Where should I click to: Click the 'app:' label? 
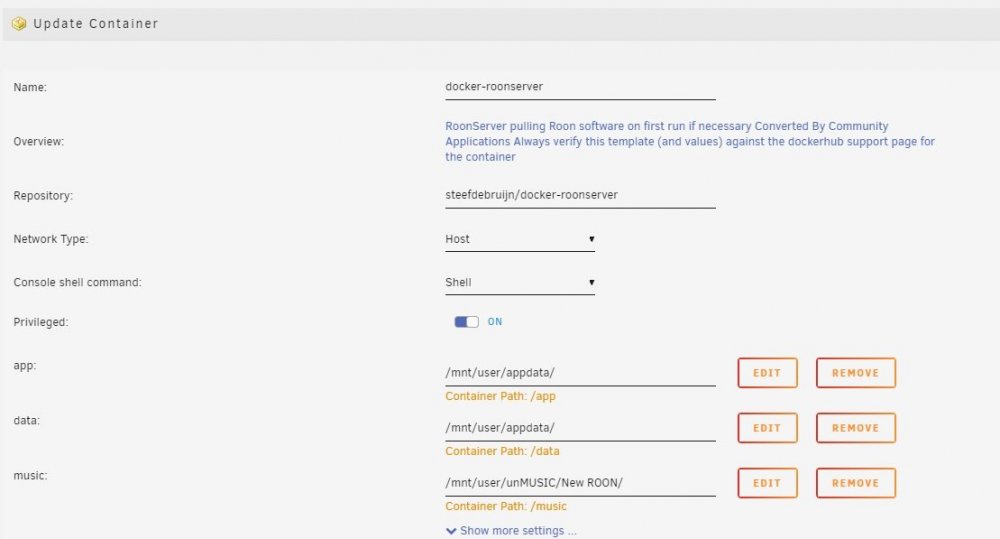25,366
